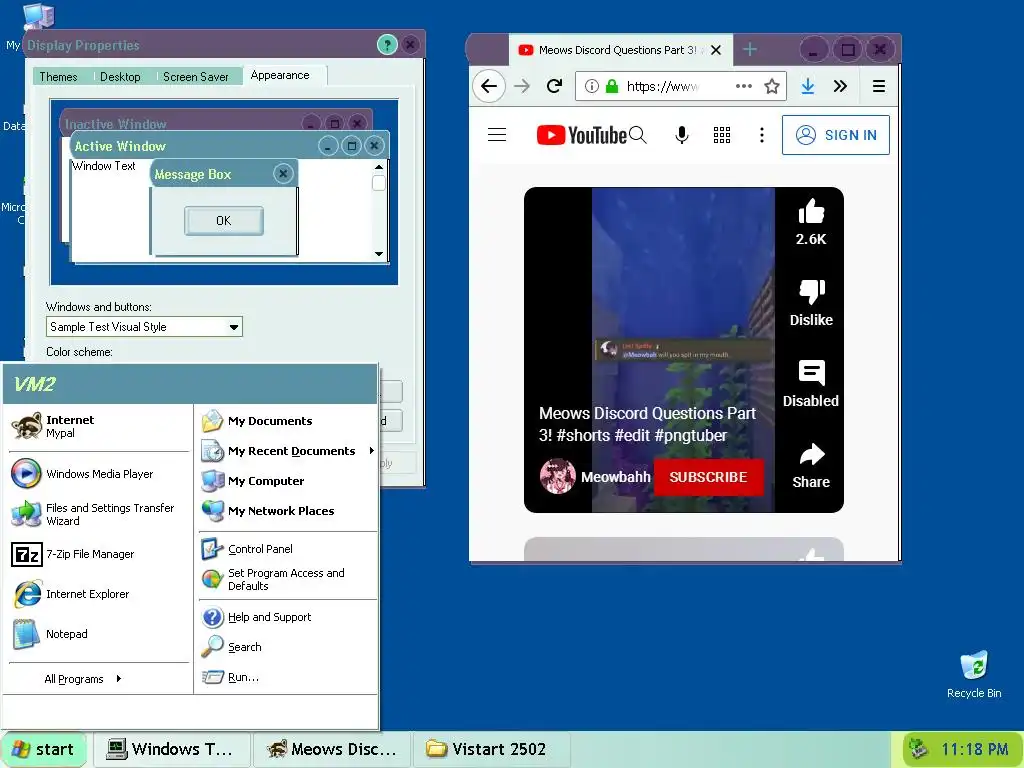
Task: Reload the page in browser
Action: pos(554,86)
